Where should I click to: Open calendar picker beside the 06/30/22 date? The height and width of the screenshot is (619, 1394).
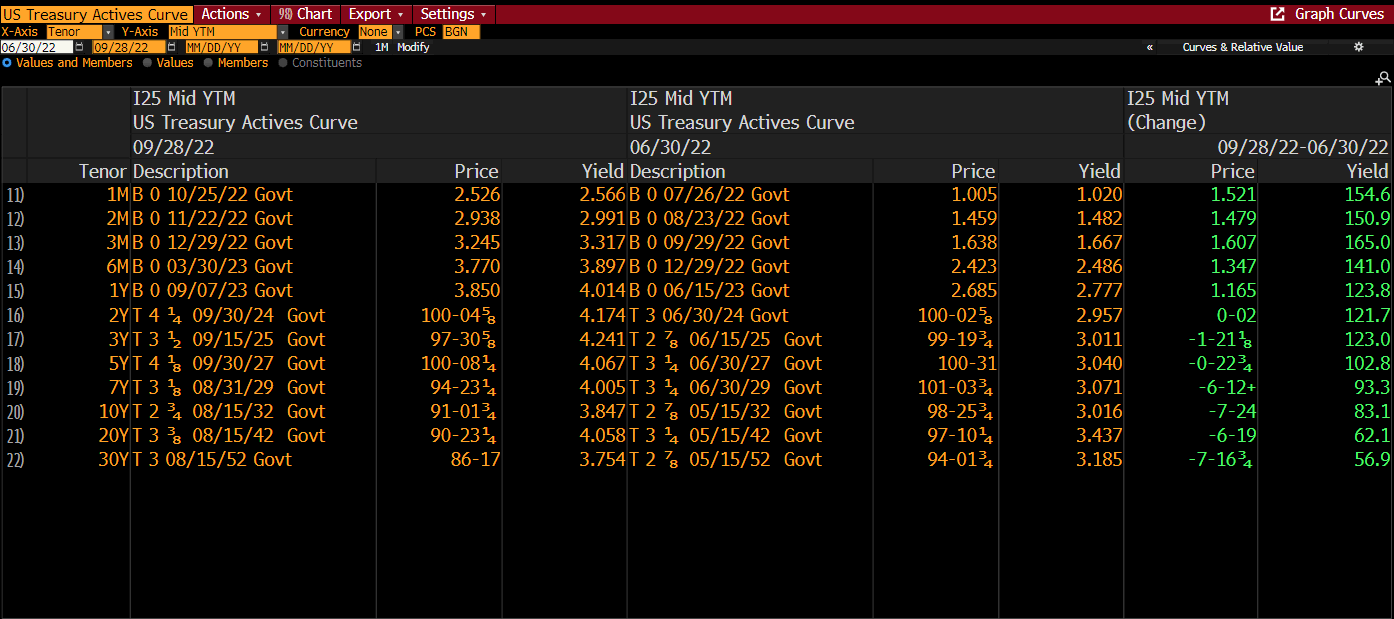80,47
